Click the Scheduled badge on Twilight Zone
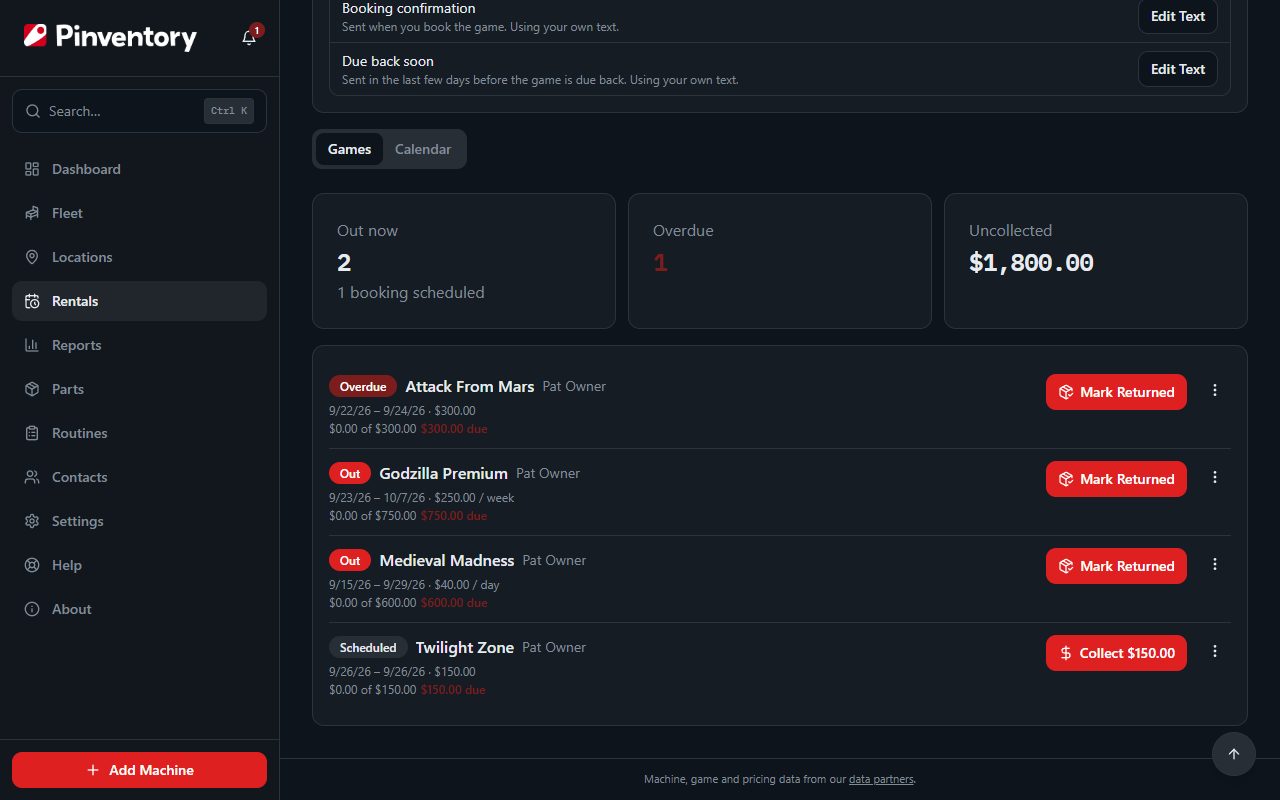 368,648
